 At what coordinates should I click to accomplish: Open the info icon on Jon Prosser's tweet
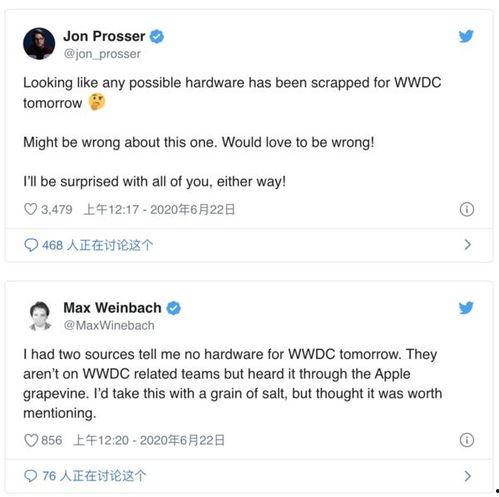[x=466, y=210]
